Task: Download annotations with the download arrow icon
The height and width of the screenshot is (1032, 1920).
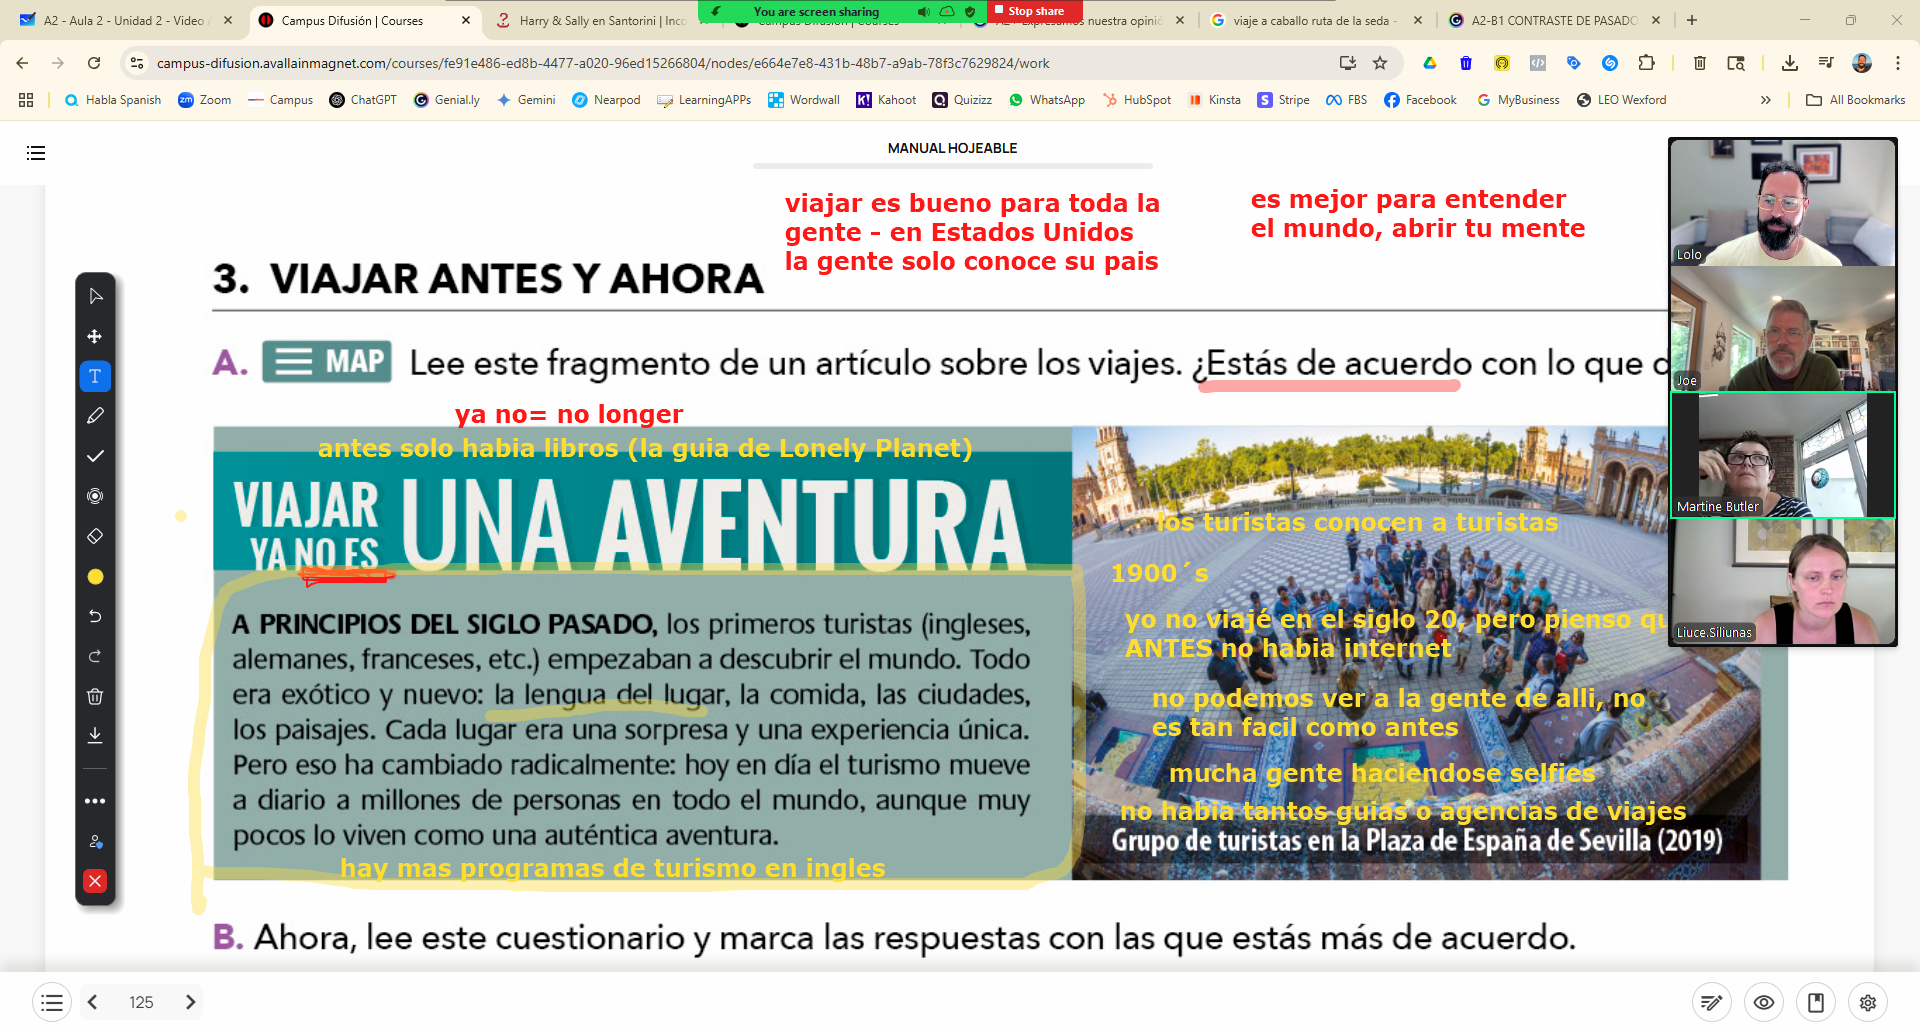Action: [x=95, y=736]
